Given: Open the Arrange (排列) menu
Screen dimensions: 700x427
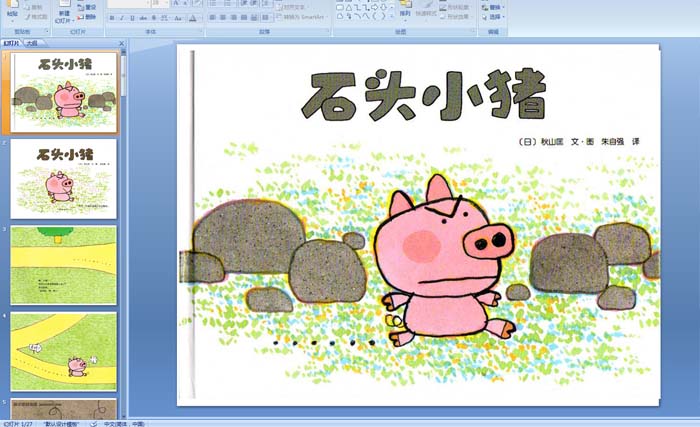Looking at the screenshot, I should click(x=405, y=10).
